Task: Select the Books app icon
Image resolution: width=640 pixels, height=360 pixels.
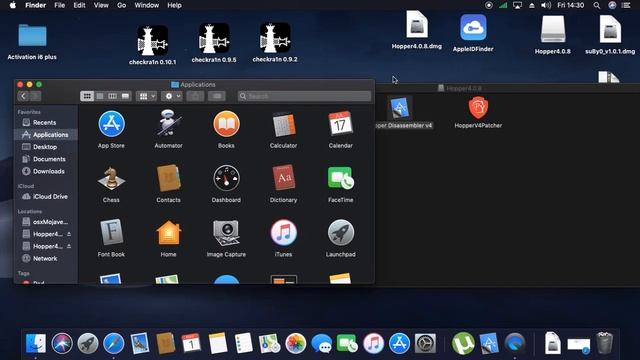Action: (x=226, y=124)
